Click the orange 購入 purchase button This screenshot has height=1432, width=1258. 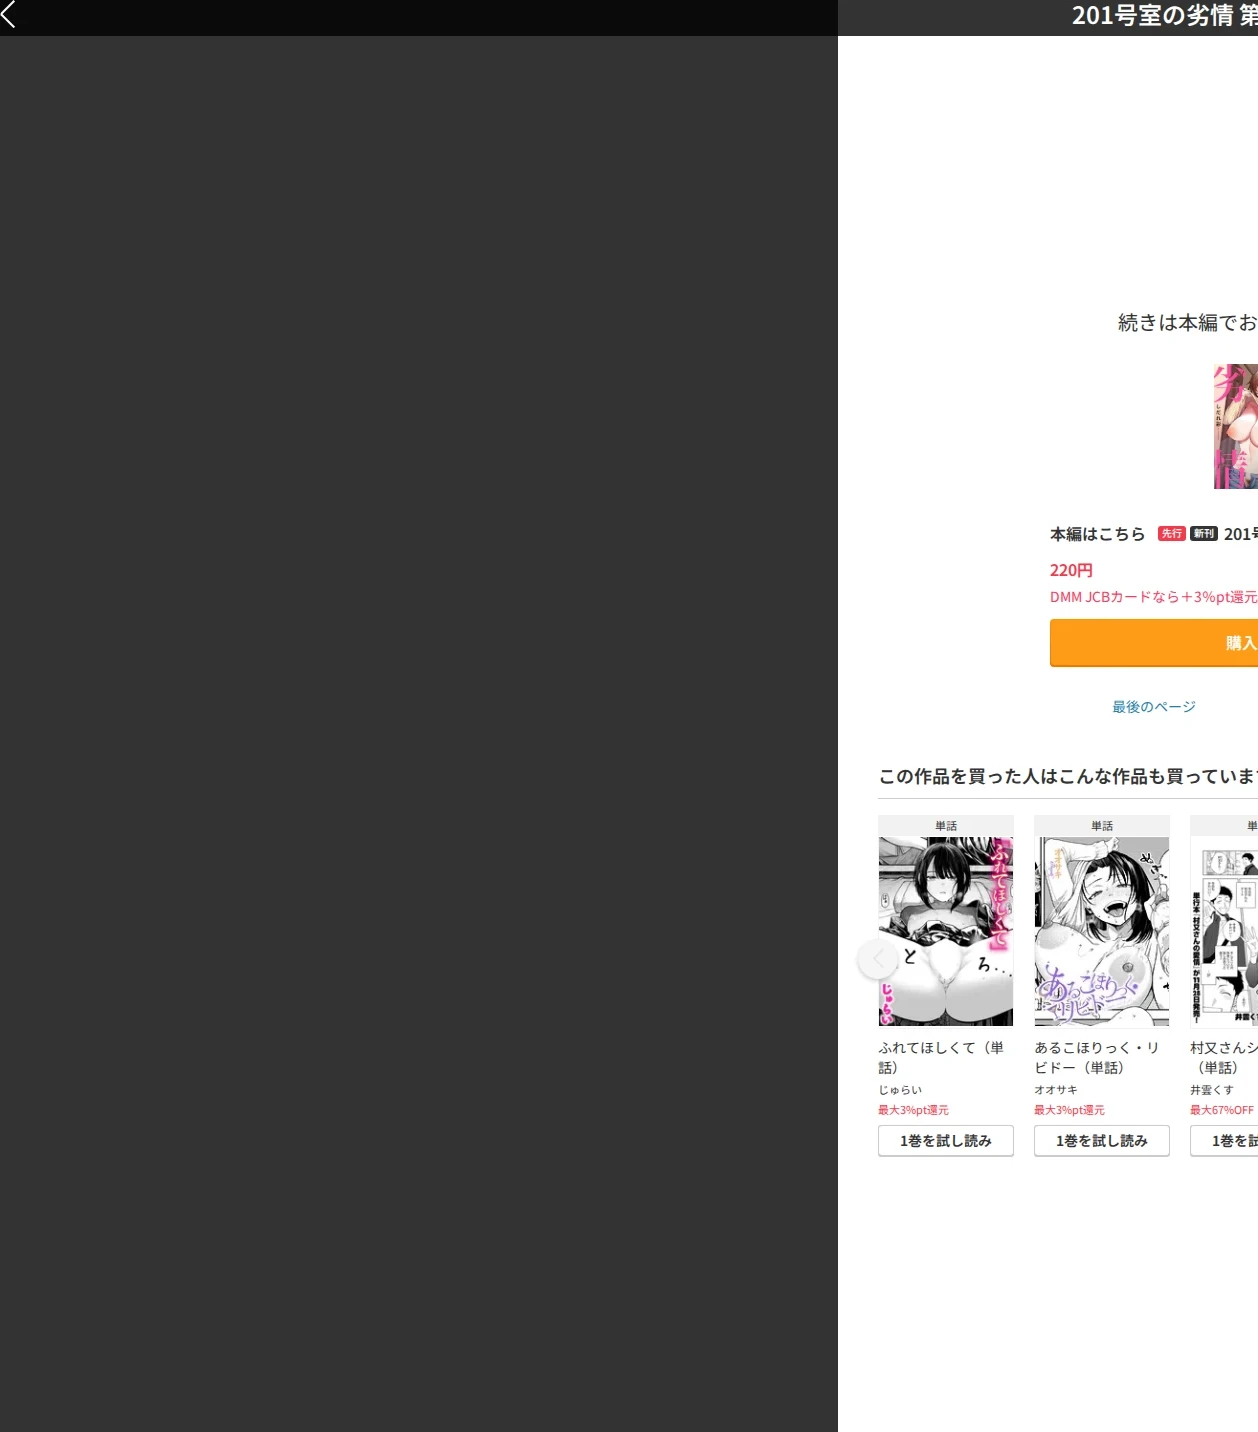[1154, 643]
